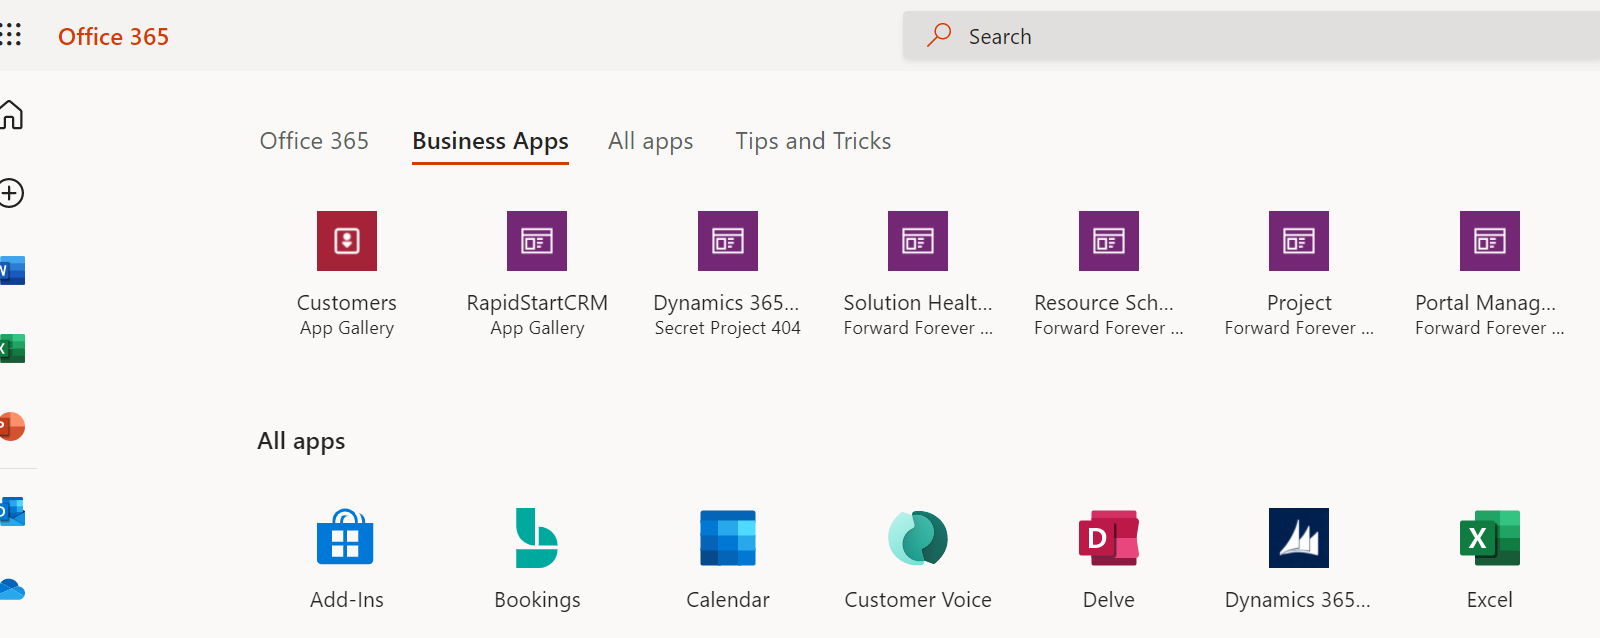Screen dimensions: 1600x638
Task: Go to Home in the sidebar
Action: tap(11, 115)
